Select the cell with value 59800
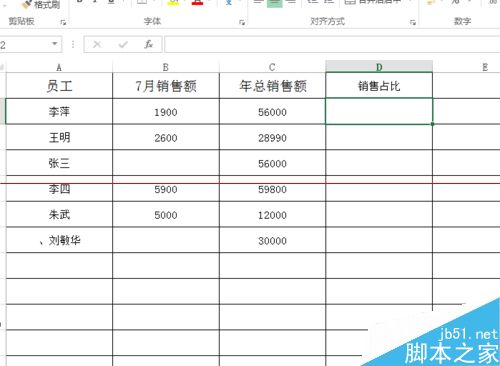This screenshot has height=366, width=500. coord(272,189)
